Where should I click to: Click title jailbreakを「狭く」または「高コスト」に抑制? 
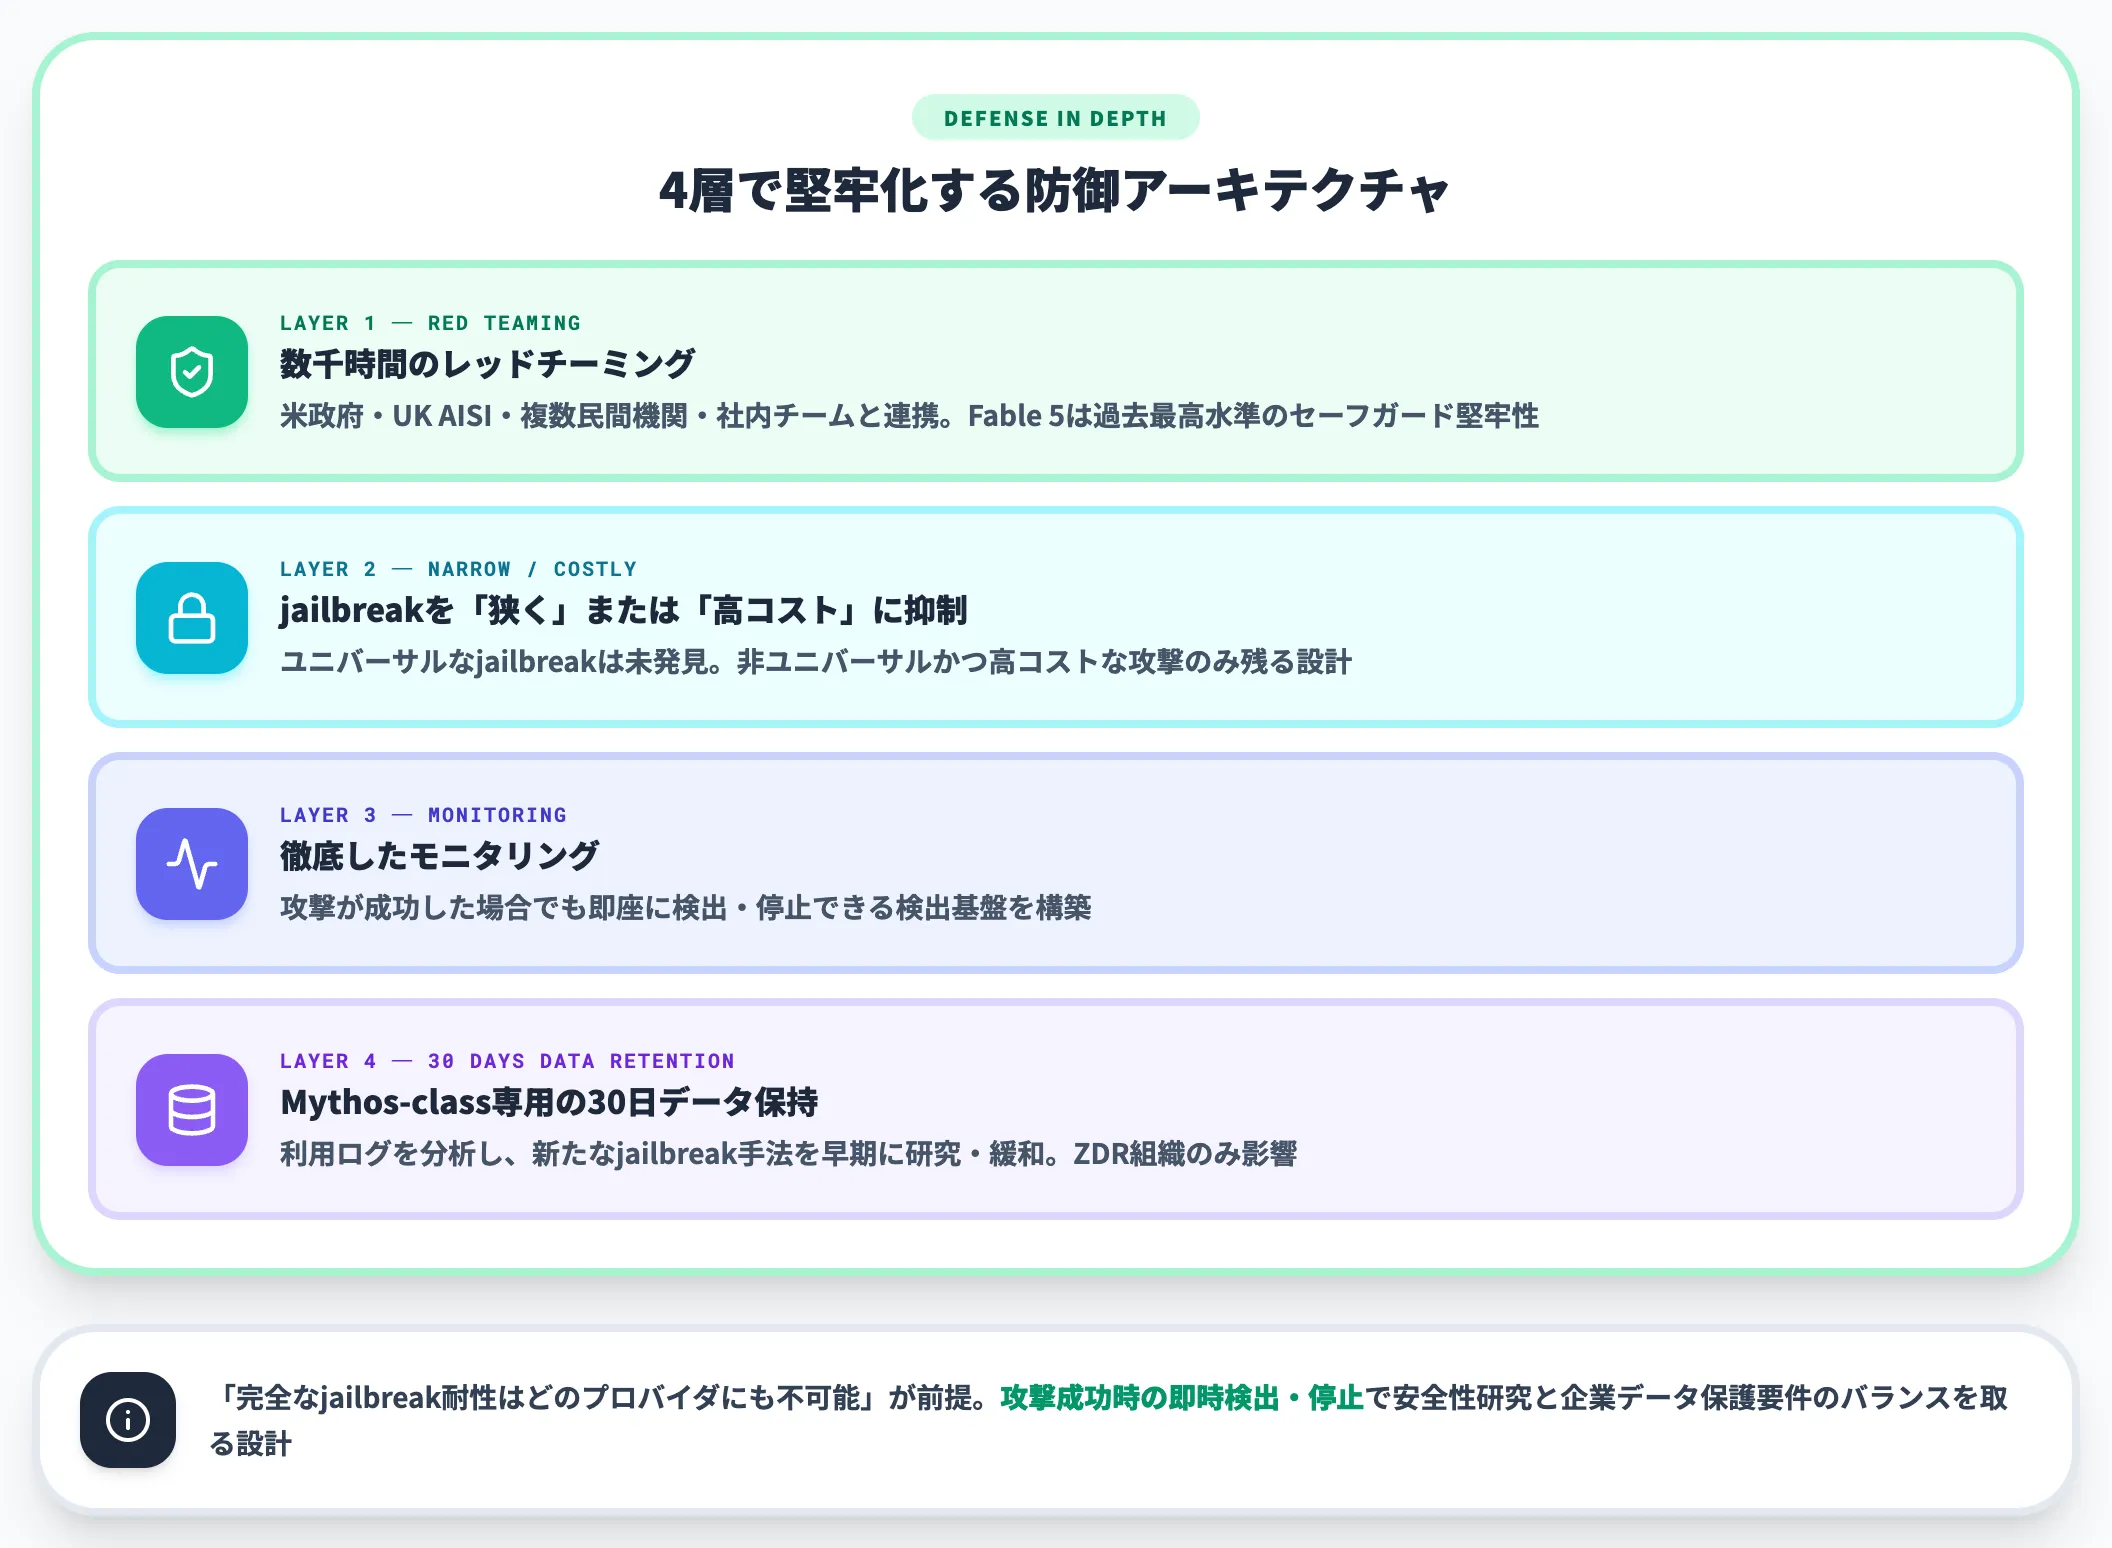pos(623,610)
